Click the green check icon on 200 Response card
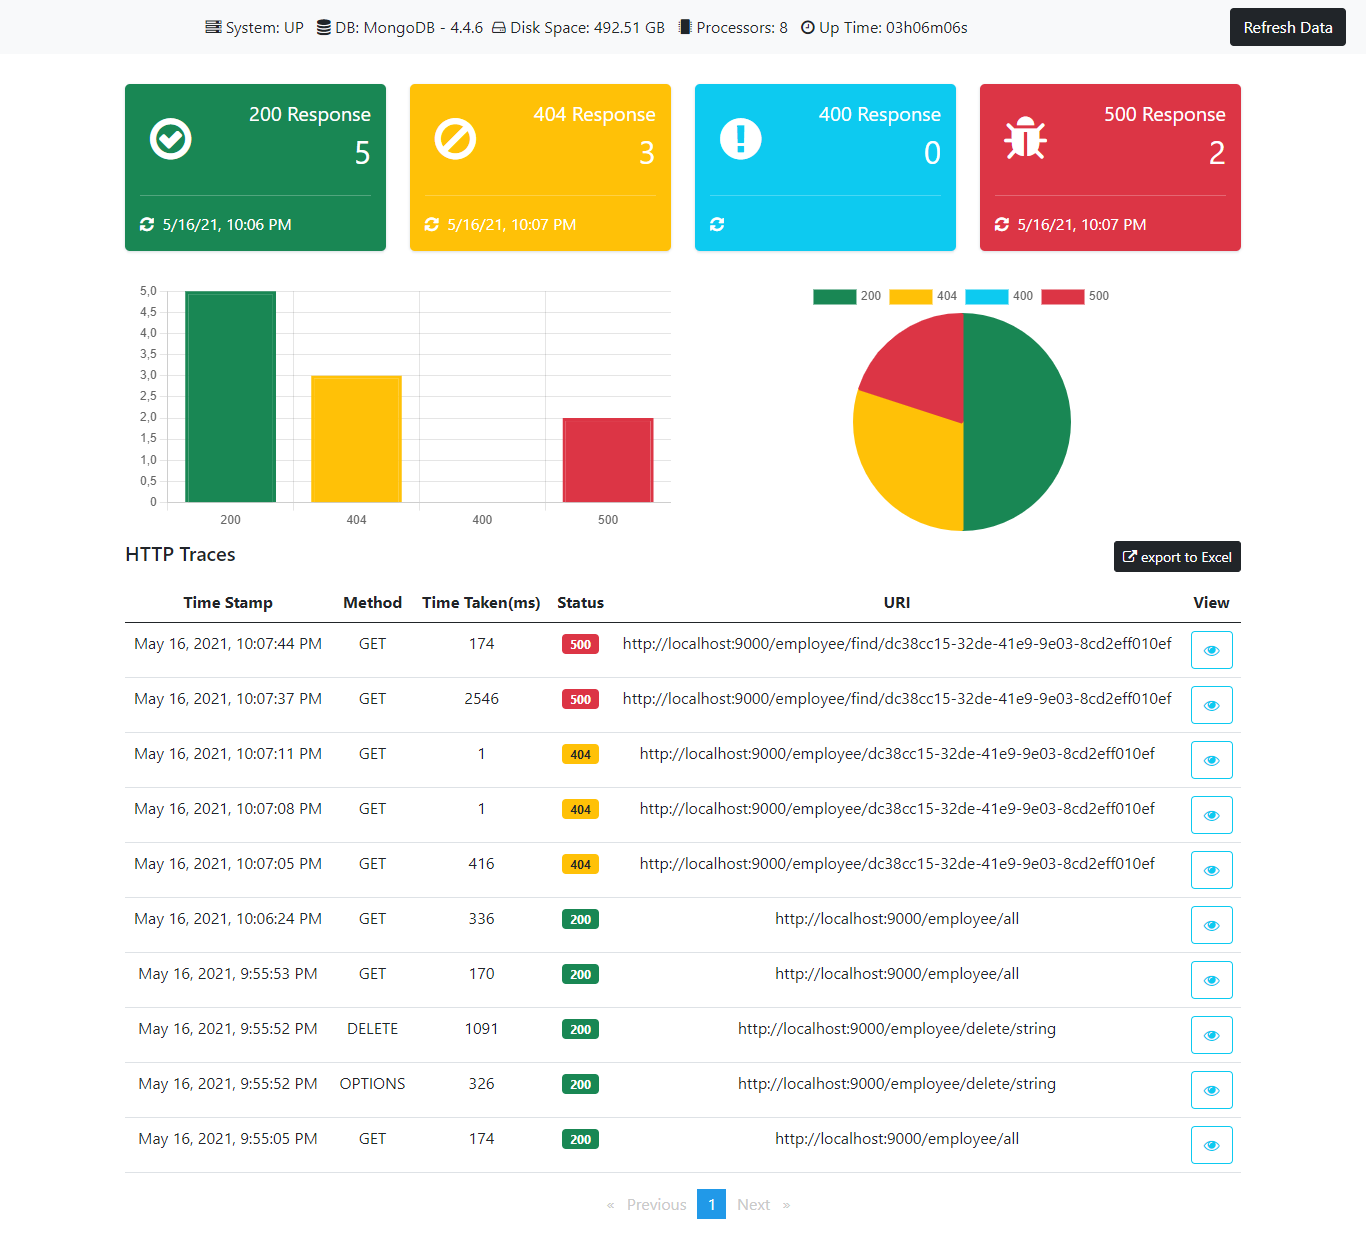The image size is (1366, 1235). 170,139
